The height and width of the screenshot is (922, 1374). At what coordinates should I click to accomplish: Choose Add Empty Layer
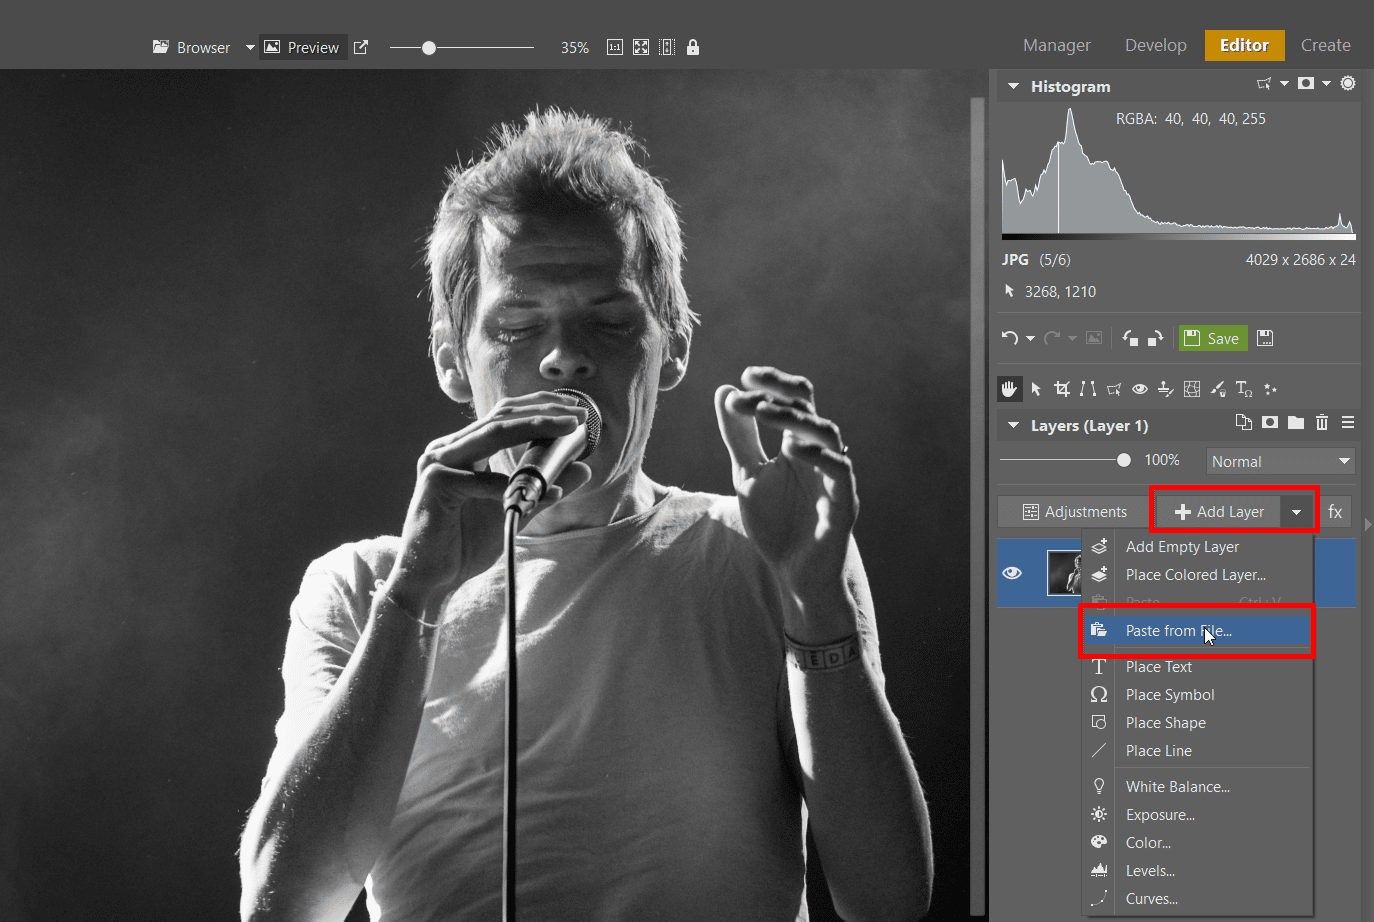1198,547
